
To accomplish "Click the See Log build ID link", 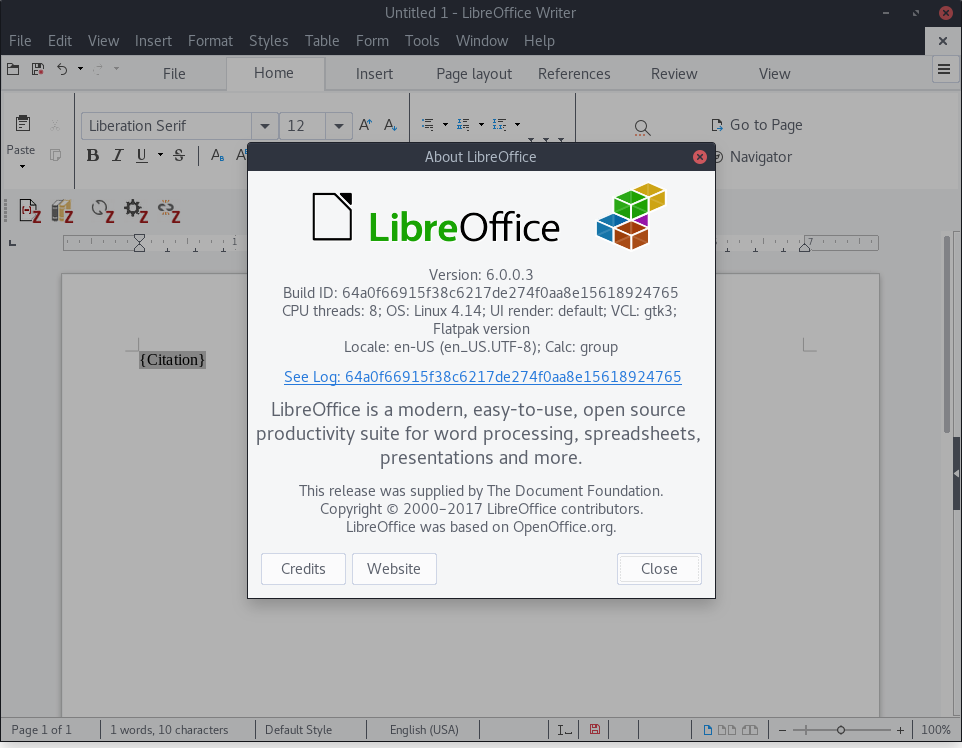I will click(x=482, y=377).
